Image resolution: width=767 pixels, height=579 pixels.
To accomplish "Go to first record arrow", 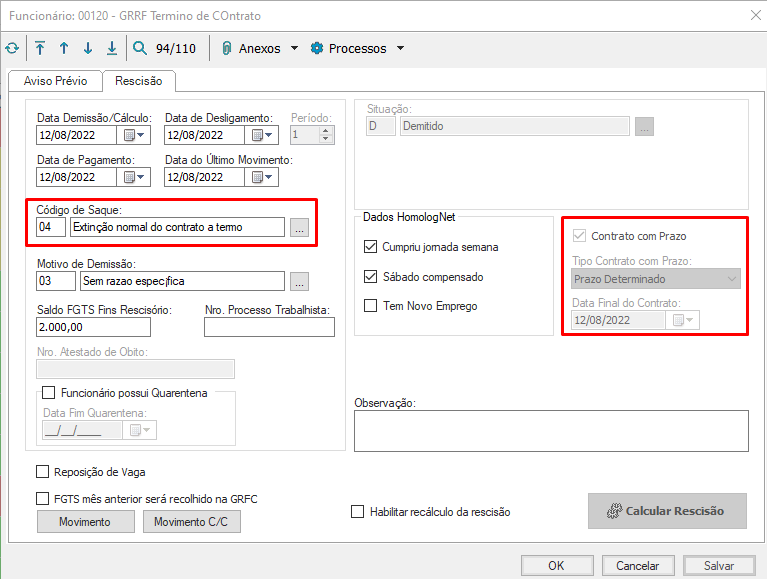I will (40, 48).
